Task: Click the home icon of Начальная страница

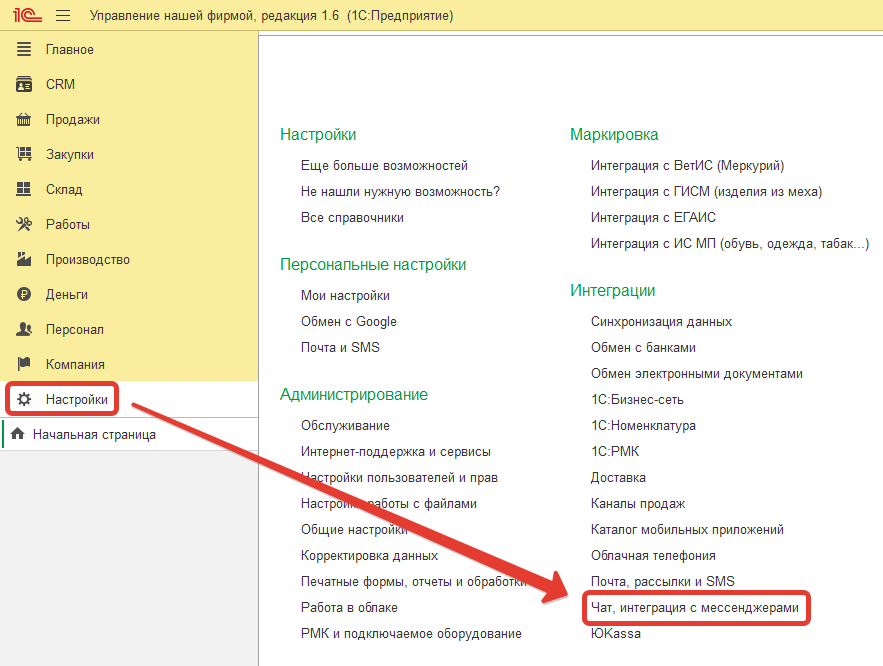Action: [x=17, y=434]
